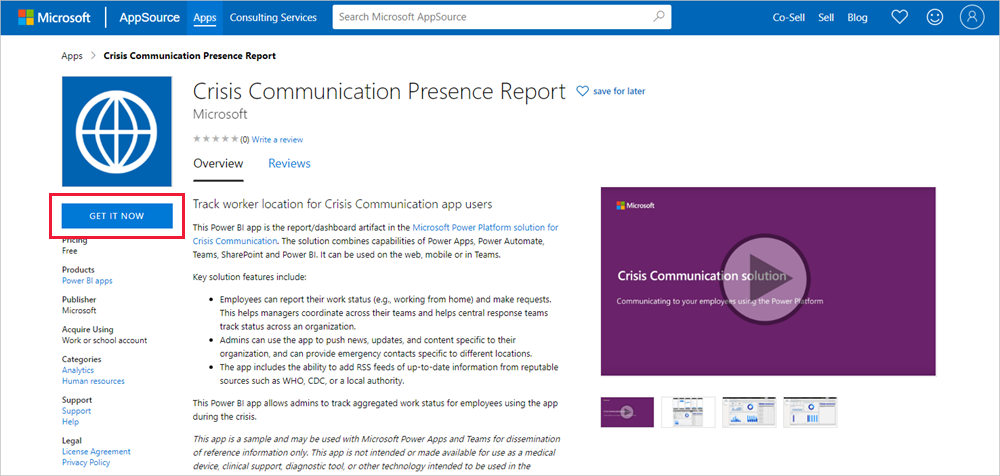Open Consulting Services tab
The width and height of the screenshot is (1000, 476).
[273, 17]
